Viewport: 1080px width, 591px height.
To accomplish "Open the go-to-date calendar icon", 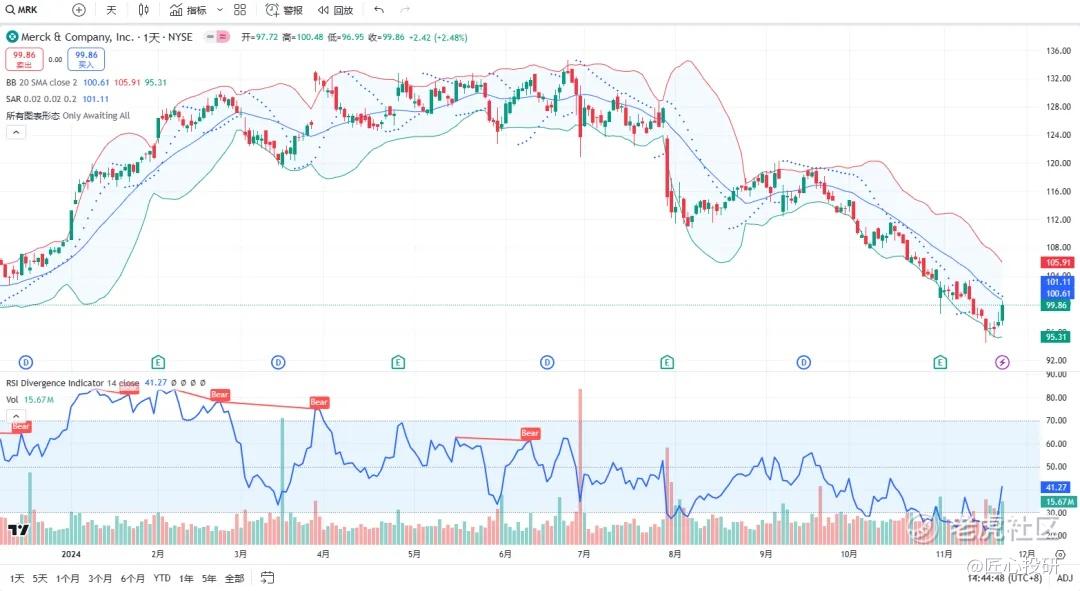I will [267, 578].
